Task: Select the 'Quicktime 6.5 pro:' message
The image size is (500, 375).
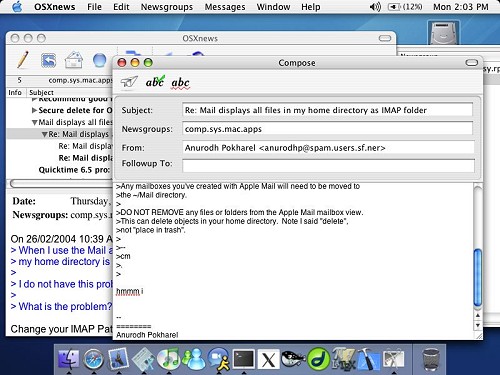Action: 74,170
